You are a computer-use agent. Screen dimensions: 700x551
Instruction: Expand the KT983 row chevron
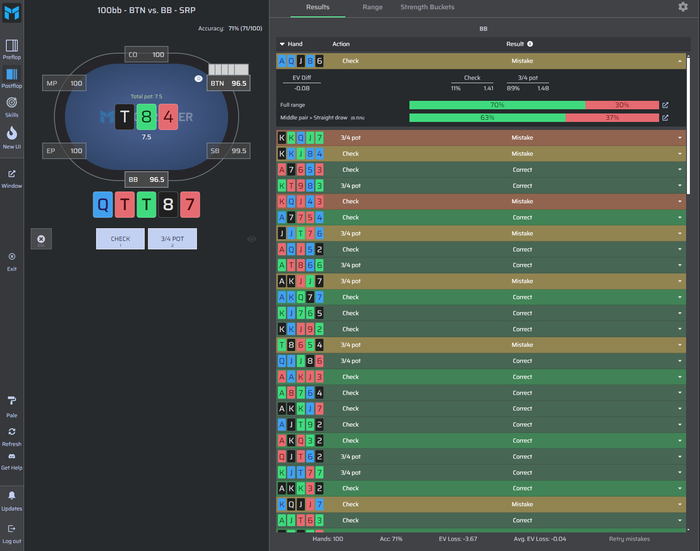(680, 186)
